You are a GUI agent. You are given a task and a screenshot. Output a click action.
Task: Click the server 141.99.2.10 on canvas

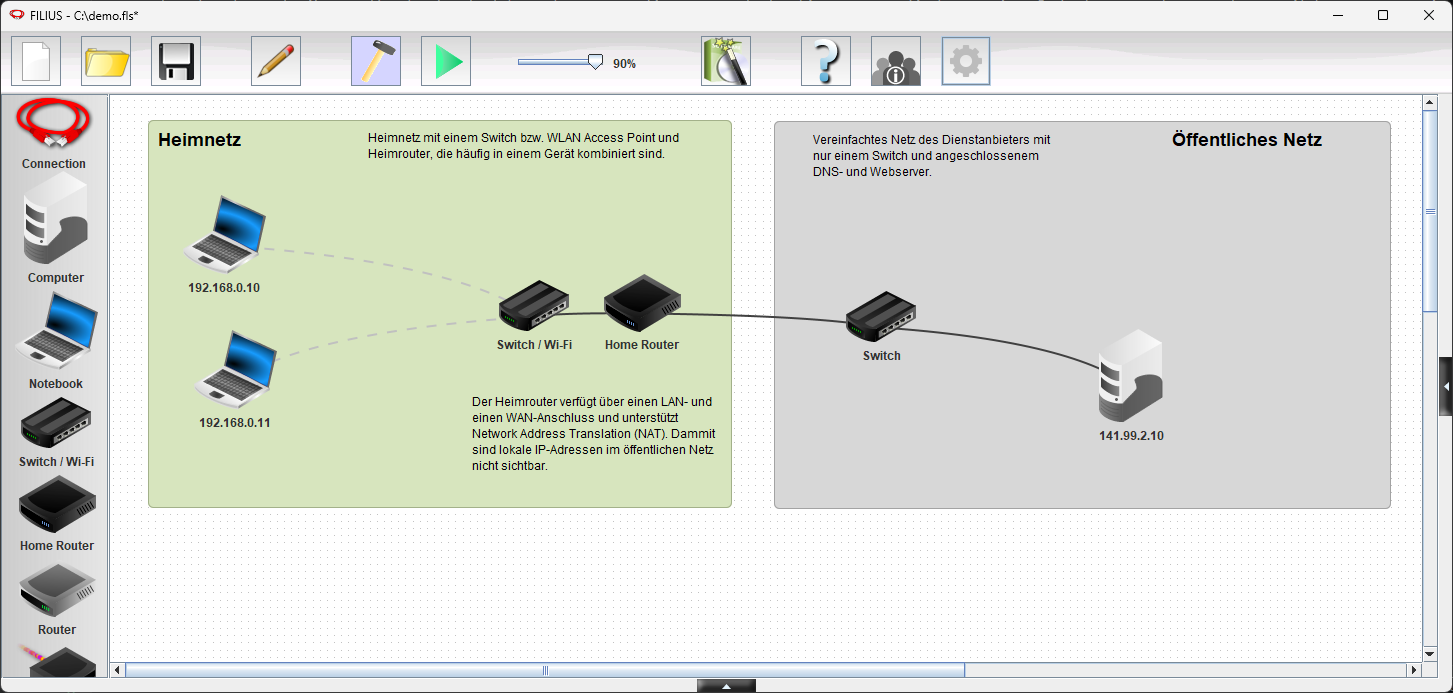tap(1130, 377)
